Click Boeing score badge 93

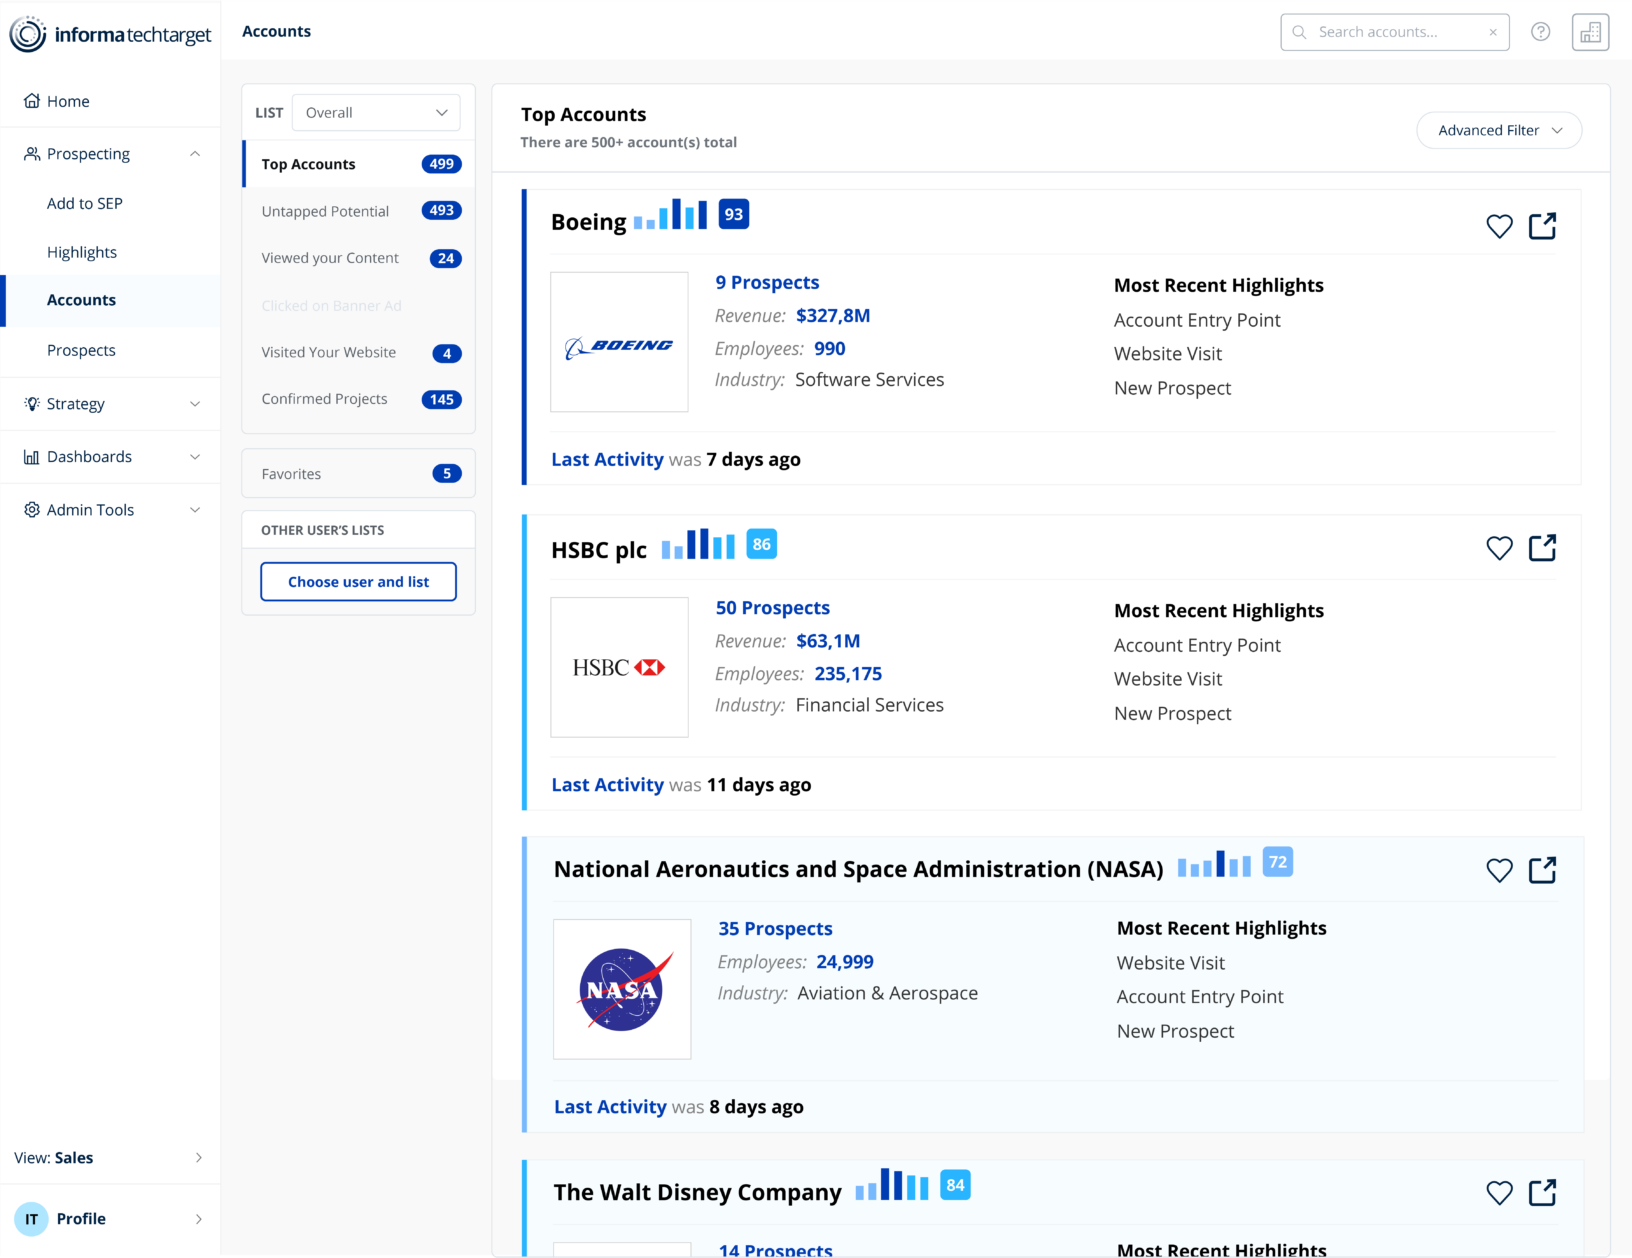pyautogui.click(x=734, y=214)
